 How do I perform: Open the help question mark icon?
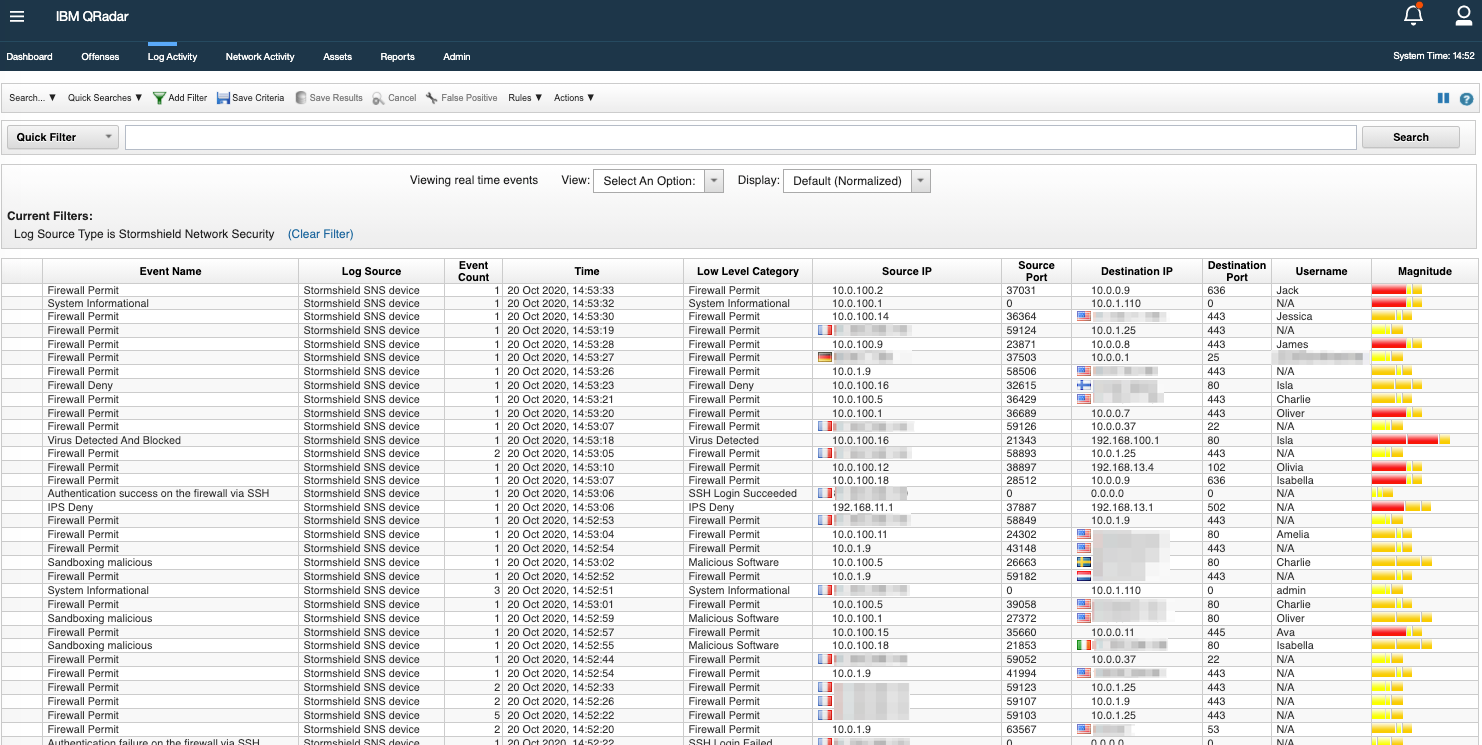pos(1466,98)
